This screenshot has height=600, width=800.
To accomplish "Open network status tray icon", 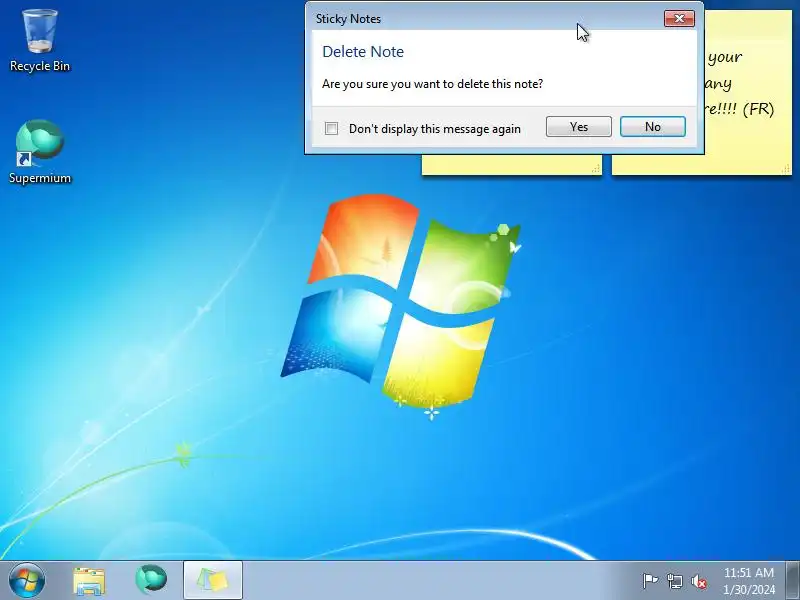I will [674, 581].
